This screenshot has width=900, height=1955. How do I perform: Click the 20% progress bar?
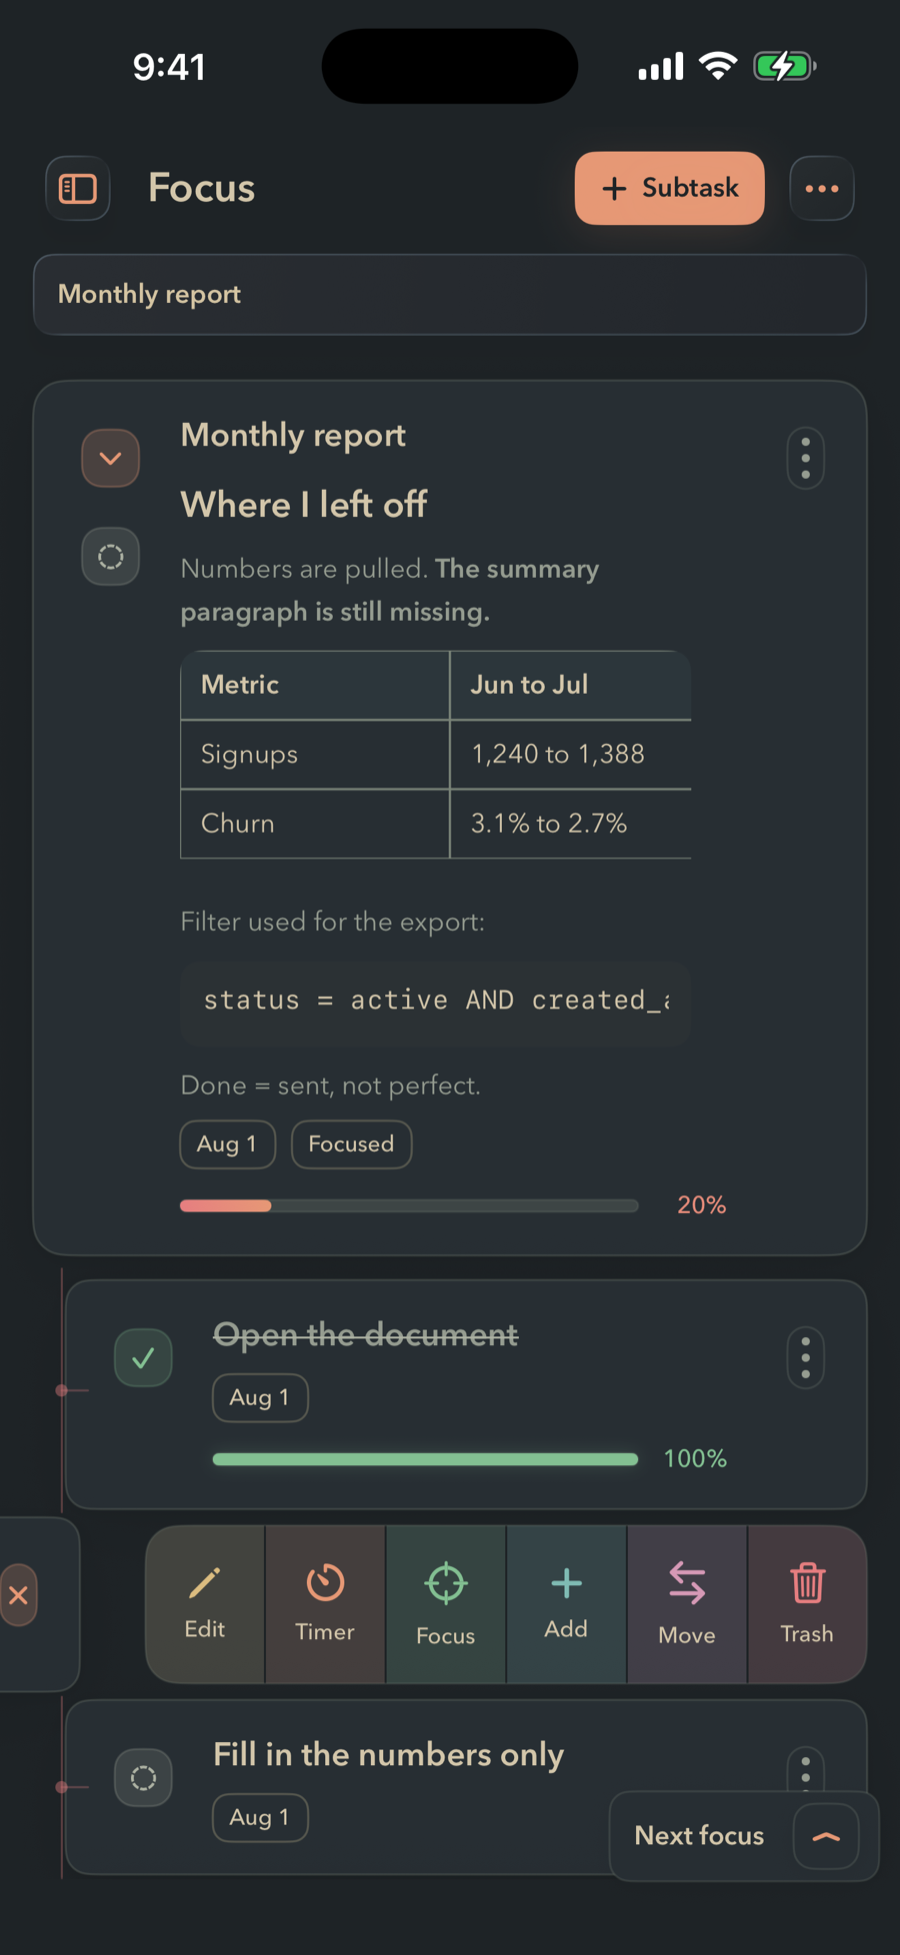coord(409,1206)
